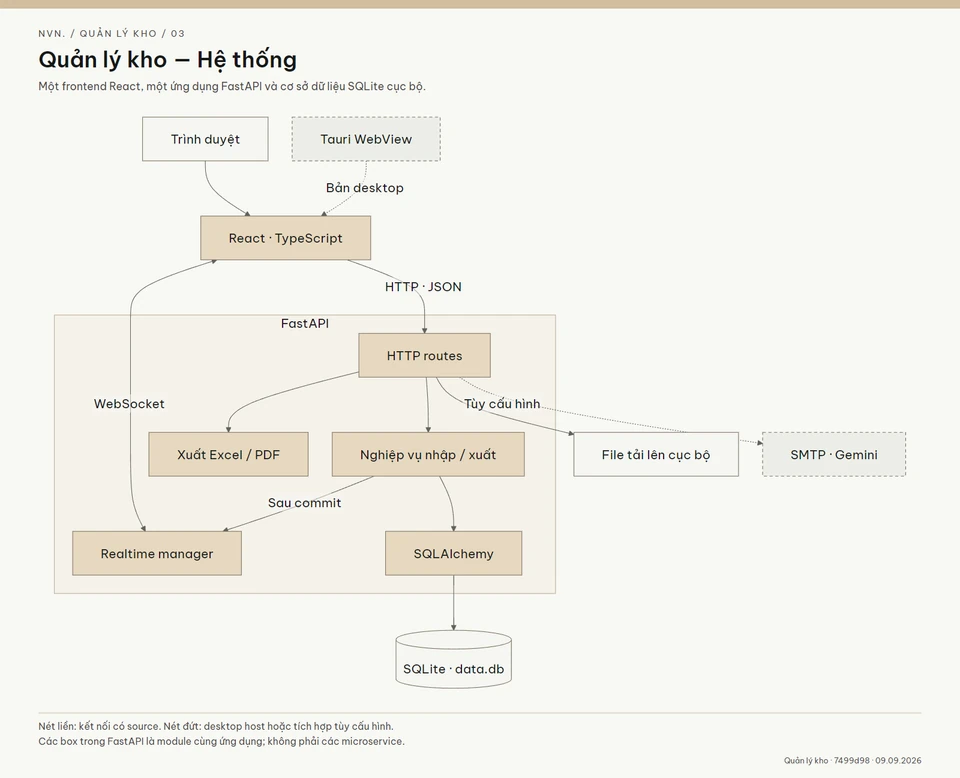Click the "Nghiệp vụ nhập / xuất" node
Screen dimensions: 960x778
click(428, 454)
